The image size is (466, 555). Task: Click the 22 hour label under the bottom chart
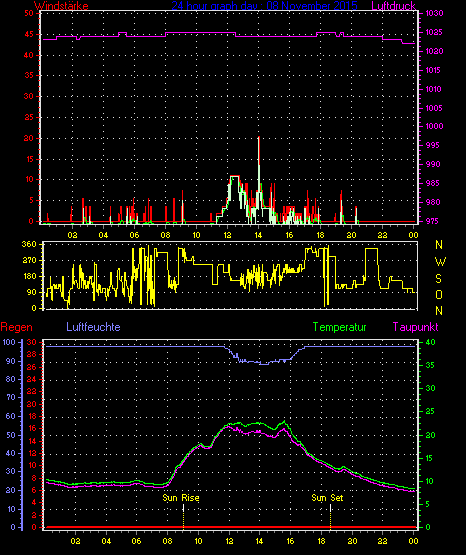tap(382, 541)
